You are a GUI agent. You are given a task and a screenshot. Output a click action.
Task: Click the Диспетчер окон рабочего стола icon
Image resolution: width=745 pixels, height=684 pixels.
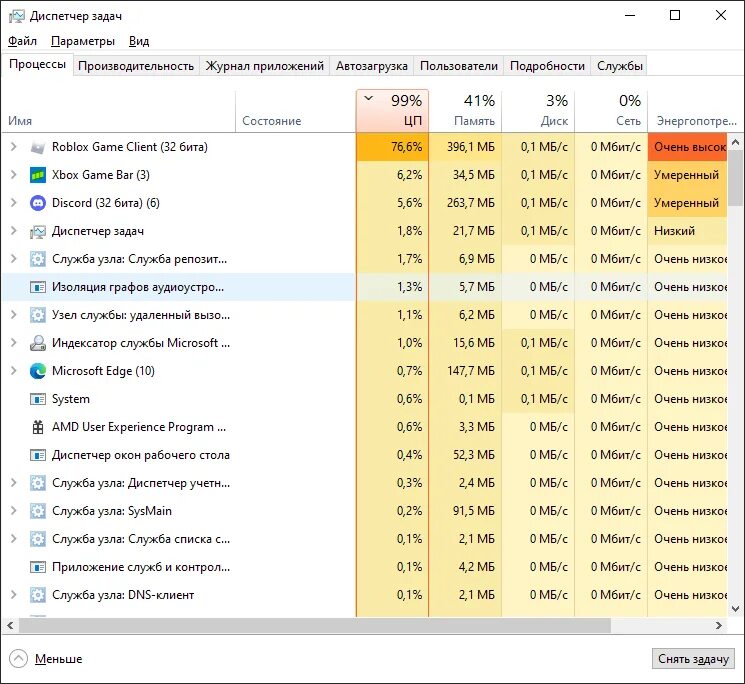coord(38,455)
